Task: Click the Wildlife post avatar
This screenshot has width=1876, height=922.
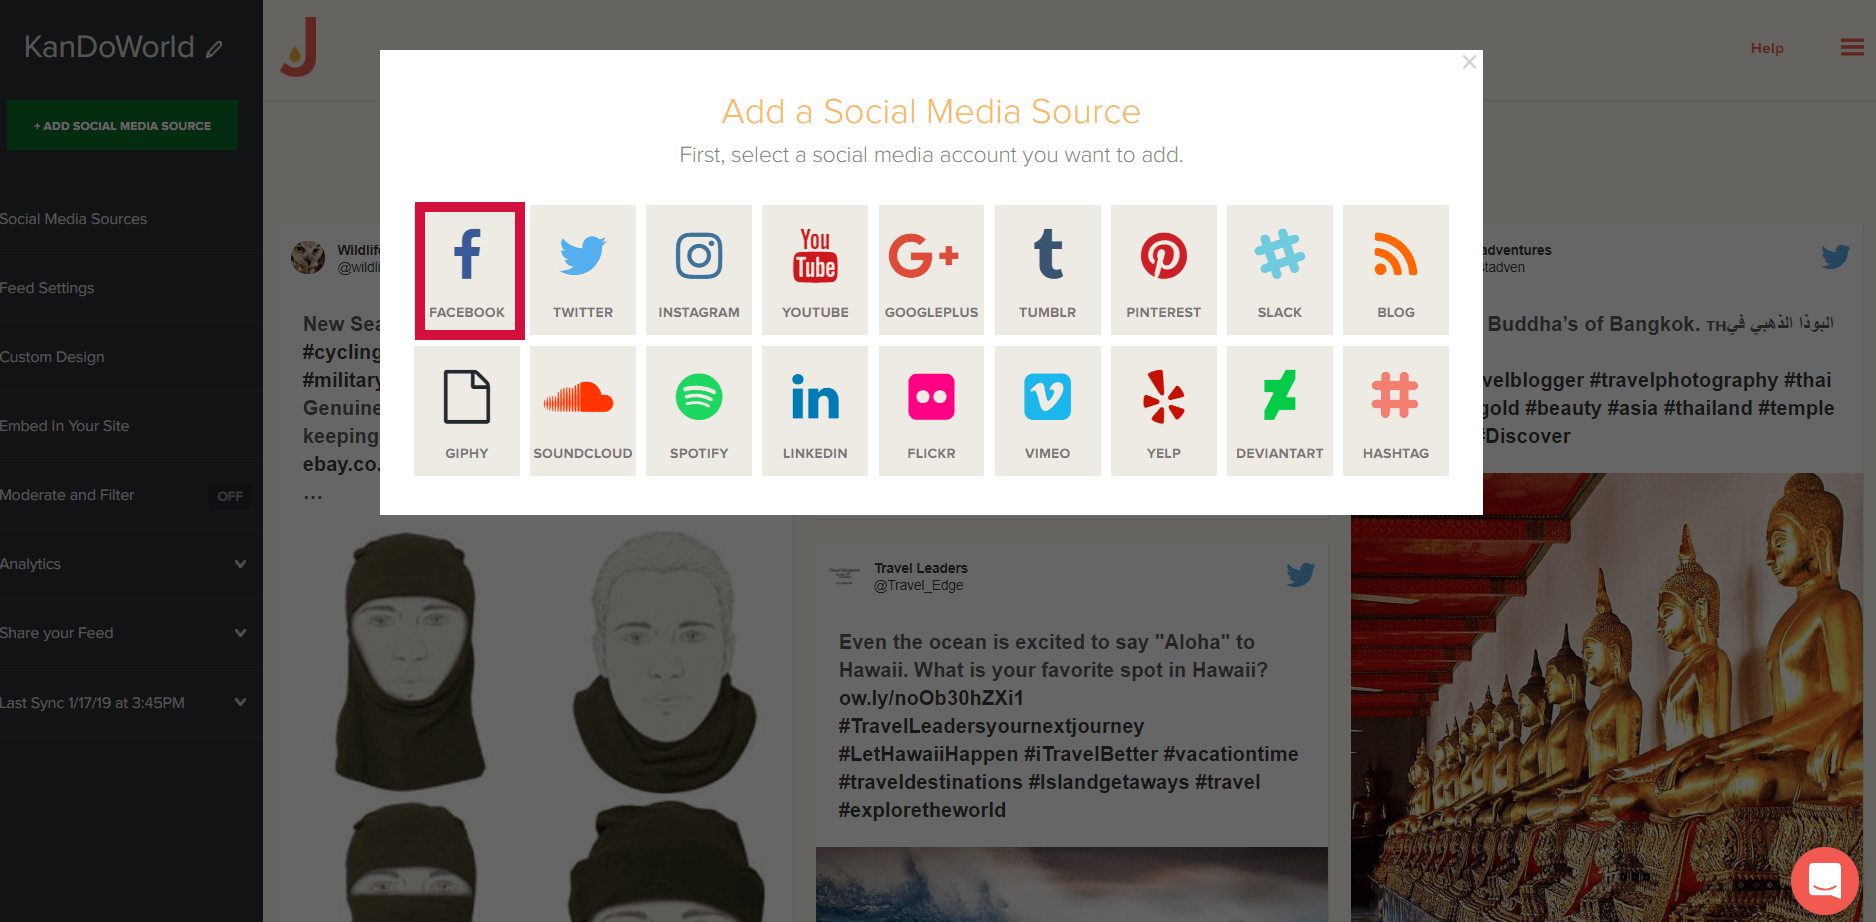Action: coord(308,258)
